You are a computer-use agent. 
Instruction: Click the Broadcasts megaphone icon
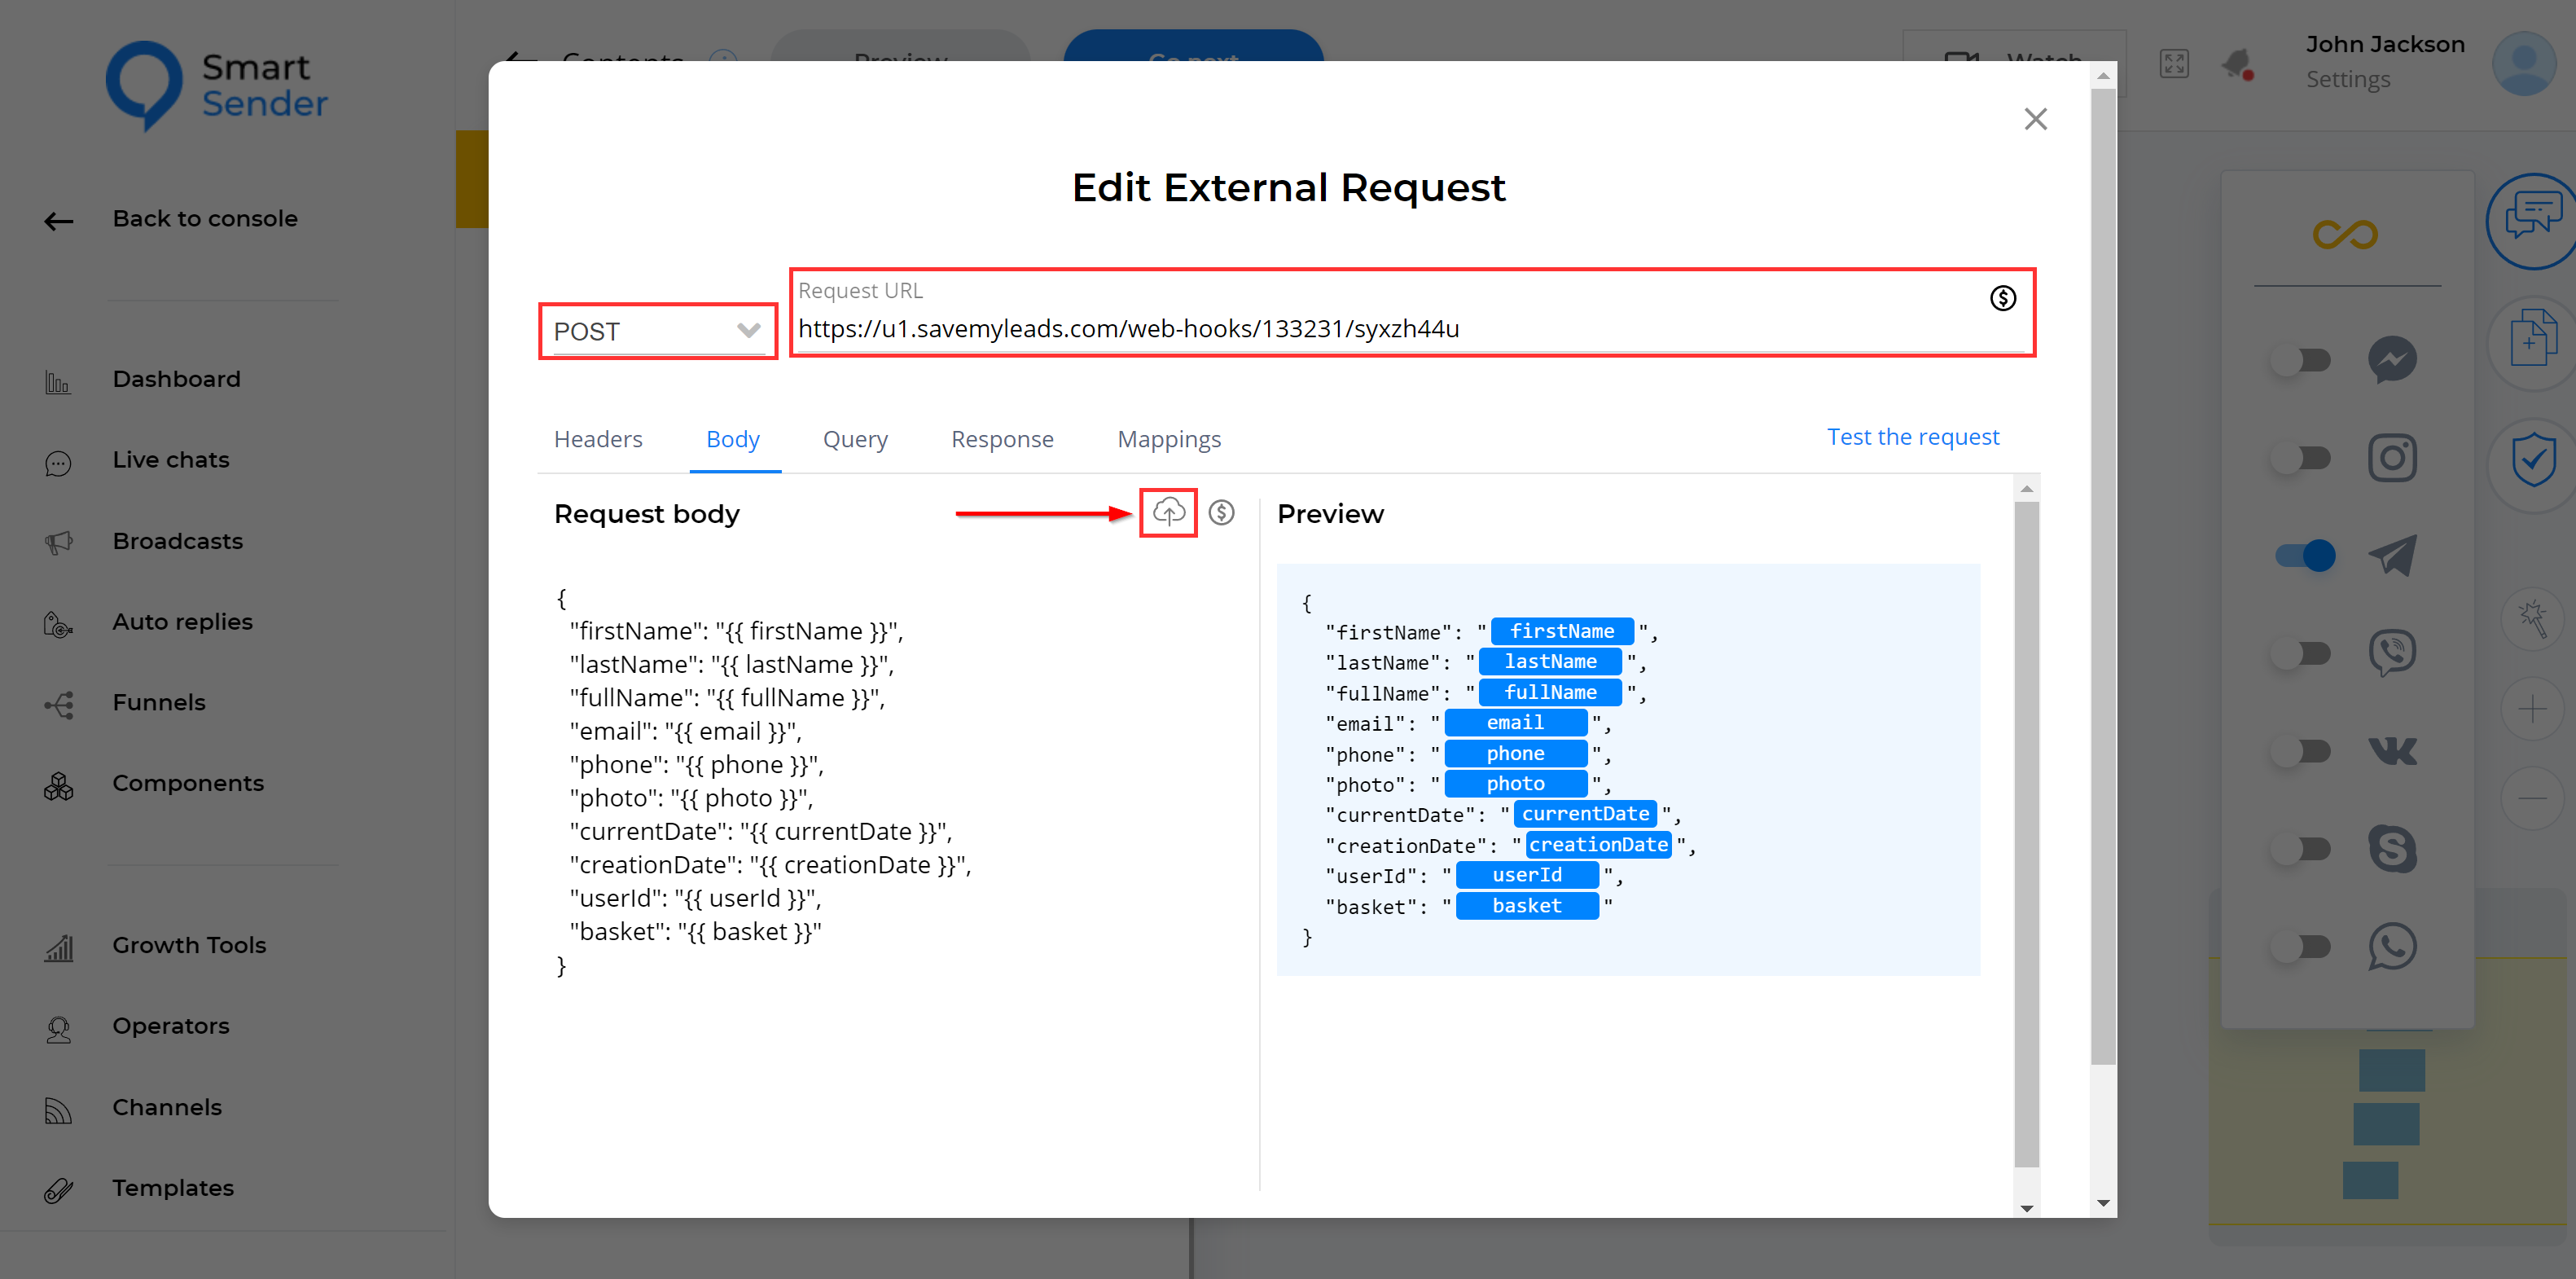coord(58,543)
